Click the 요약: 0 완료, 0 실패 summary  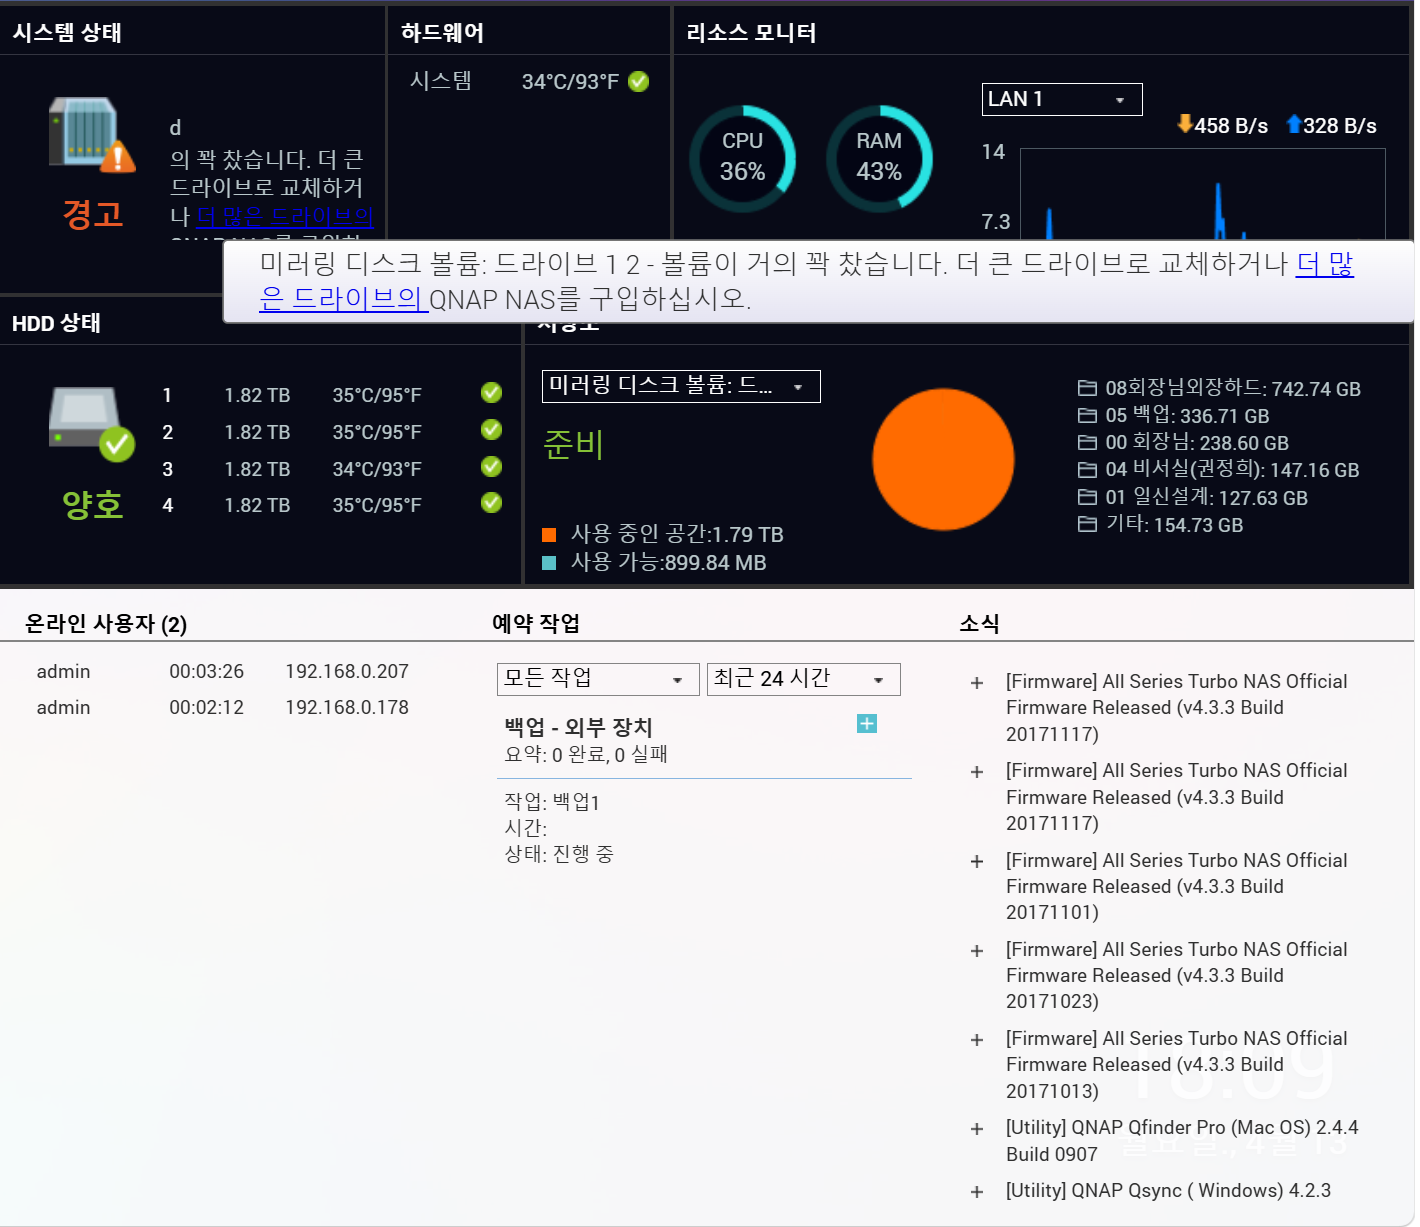586,754
